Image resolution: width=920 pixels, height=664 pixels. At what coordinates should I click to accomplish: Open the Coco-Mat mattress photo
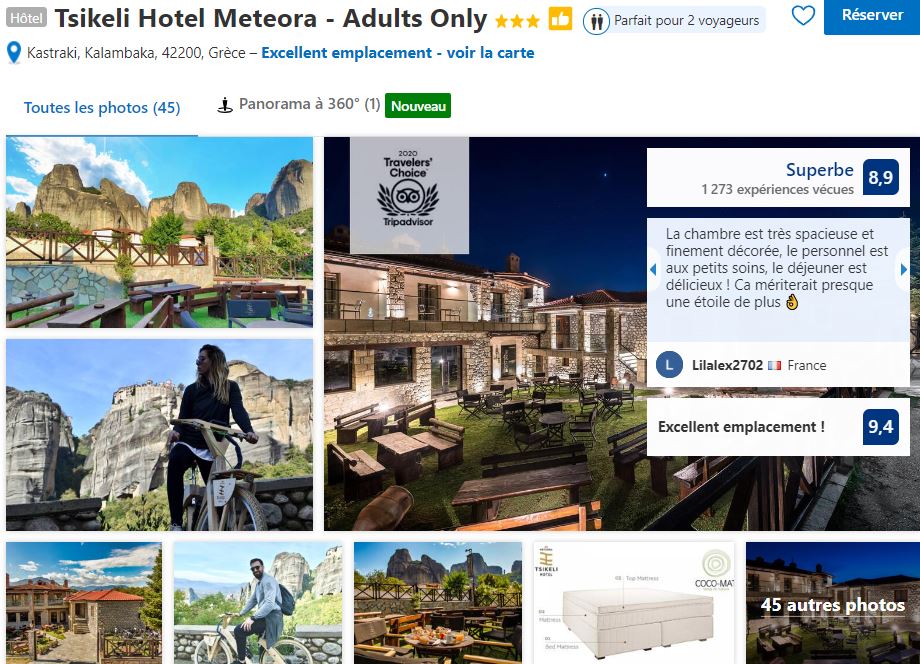click(634, 603)
